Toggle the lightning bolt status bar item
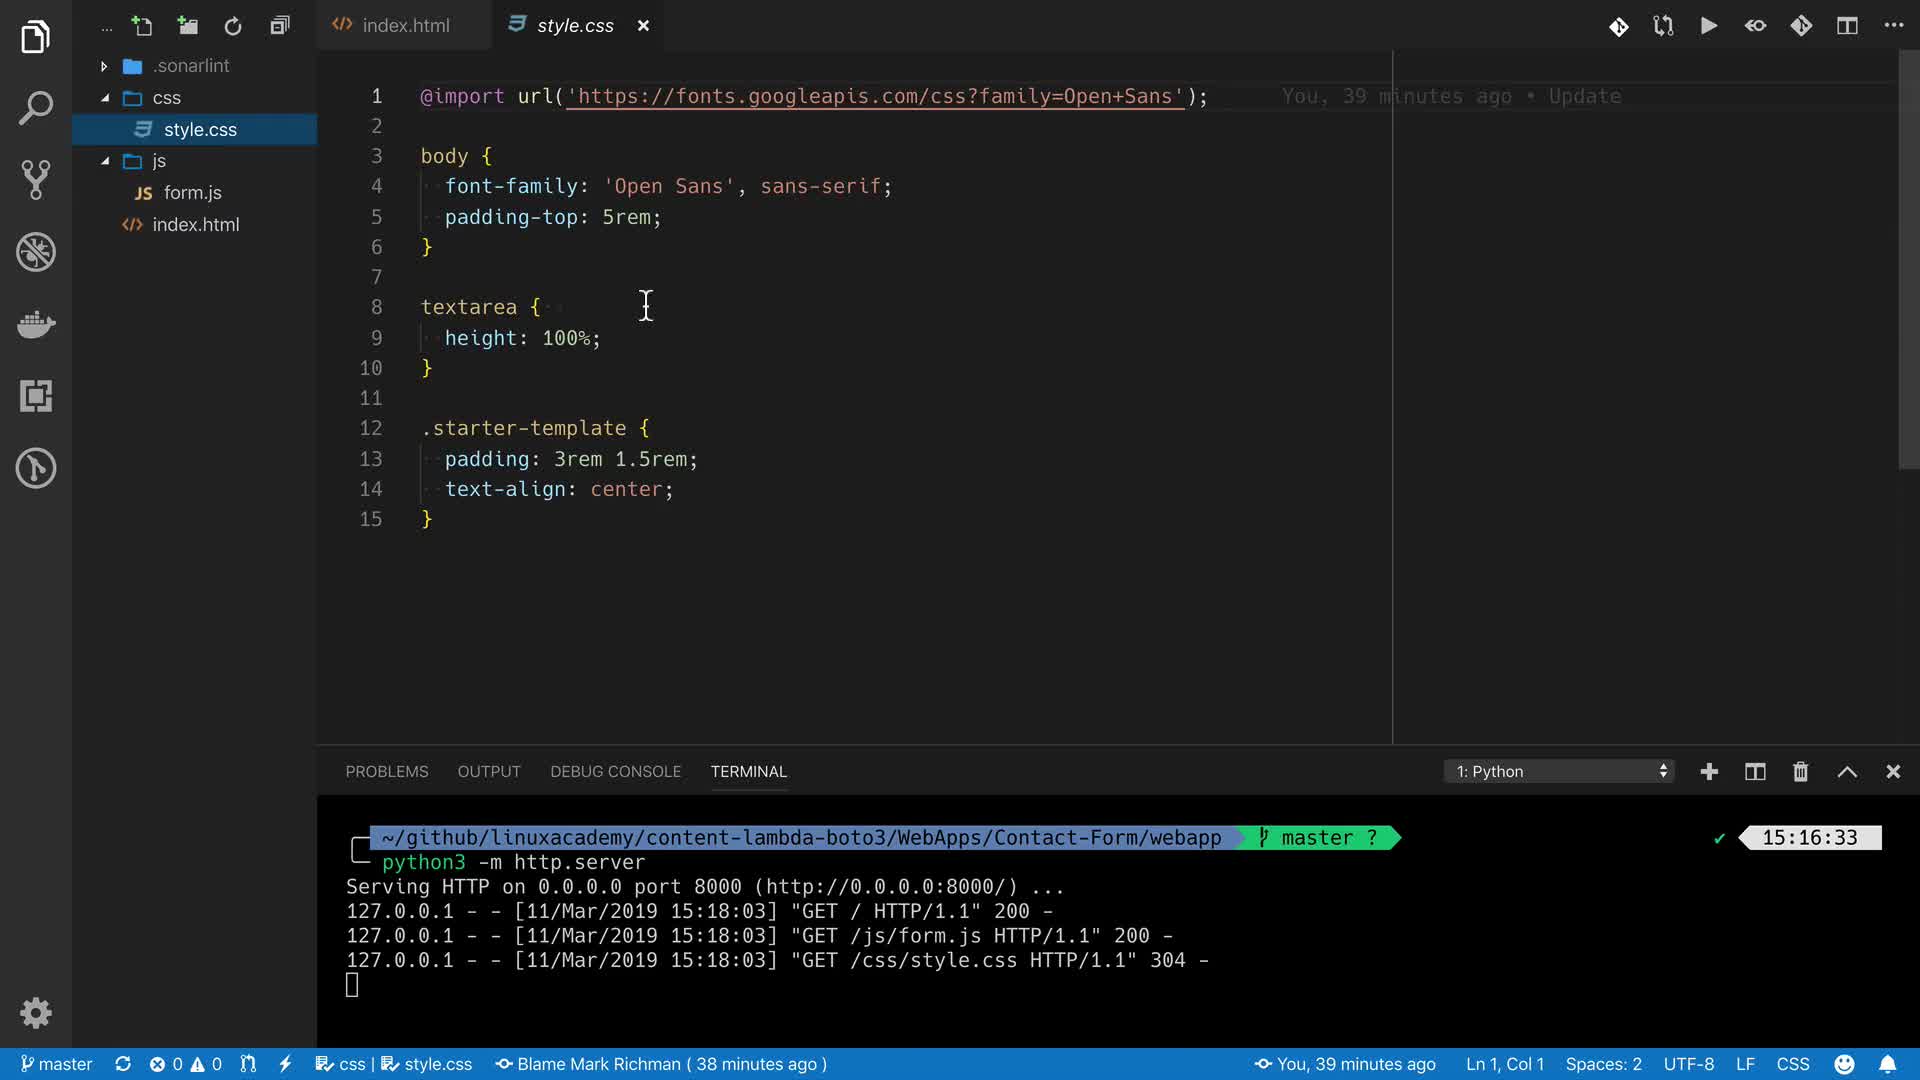Screen dimensions: 1920x1080 tap(285, 1064)
